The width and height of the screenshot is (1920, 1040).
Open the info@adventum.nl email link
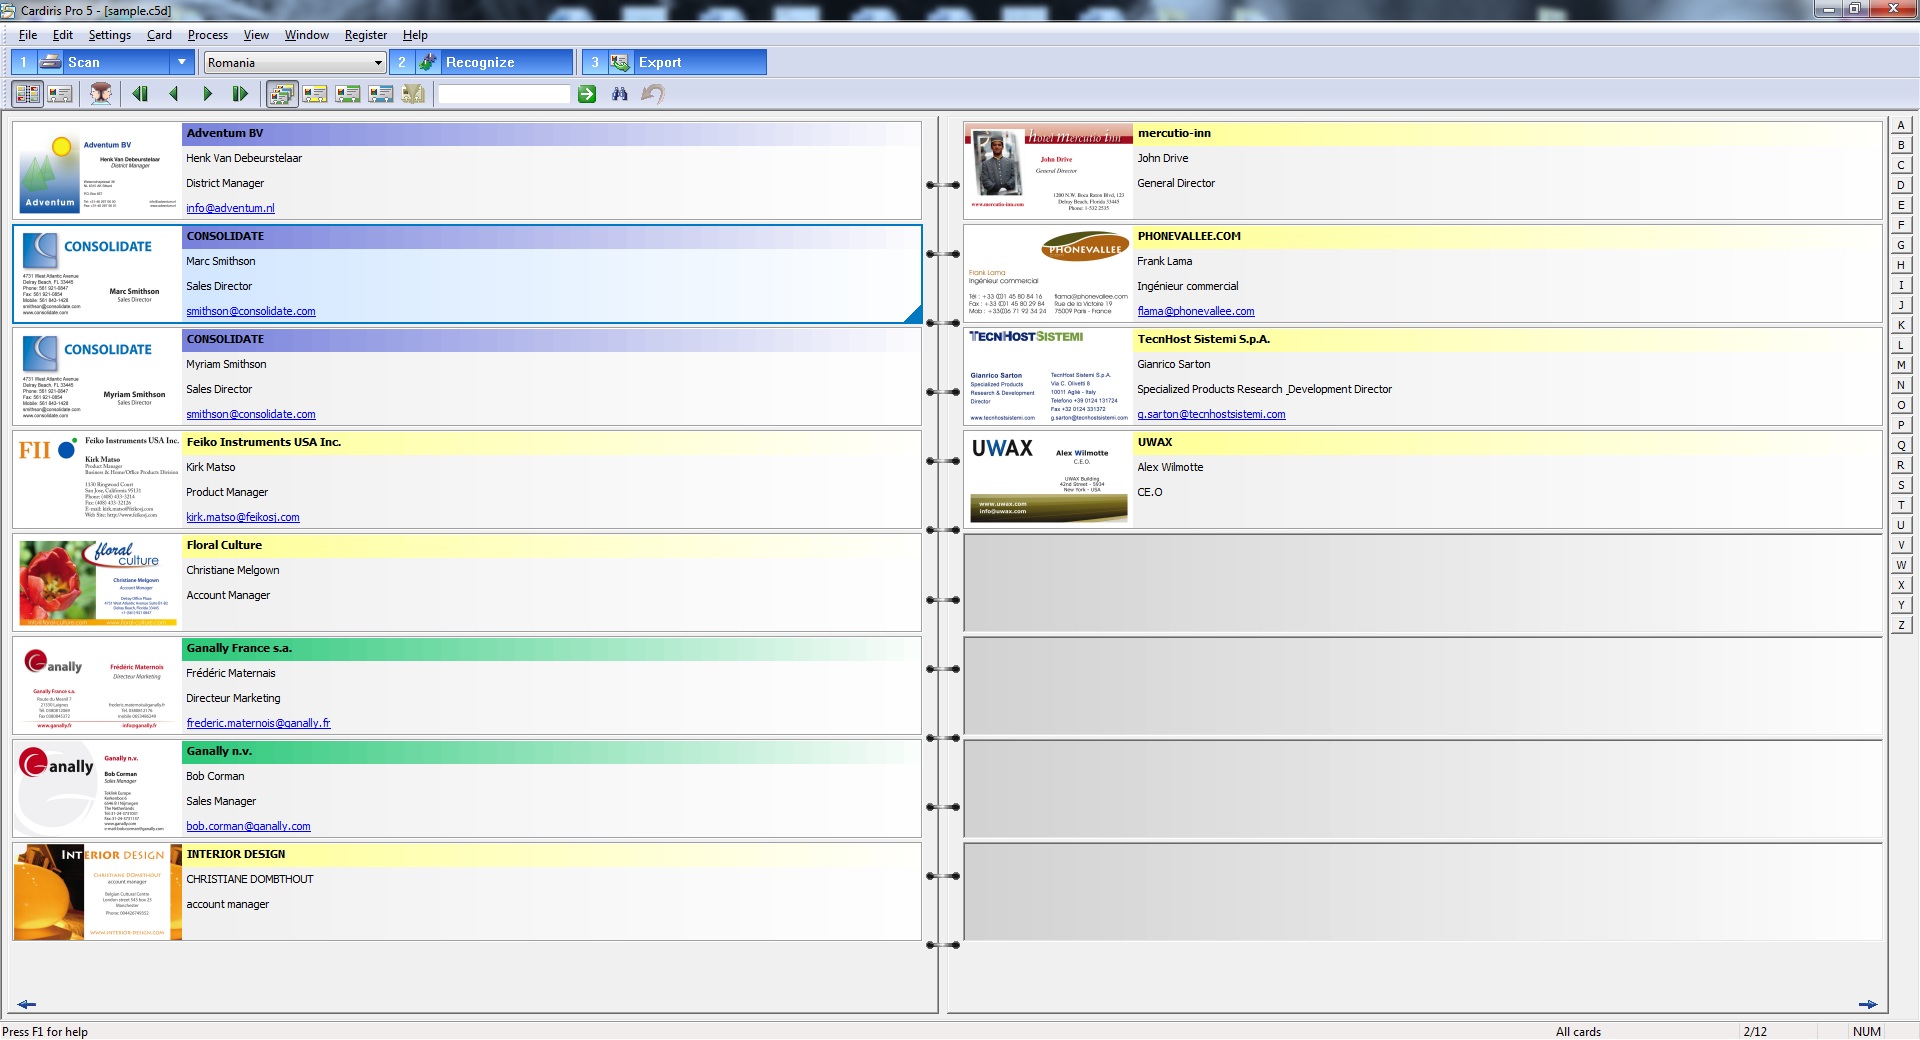[230, 208]
